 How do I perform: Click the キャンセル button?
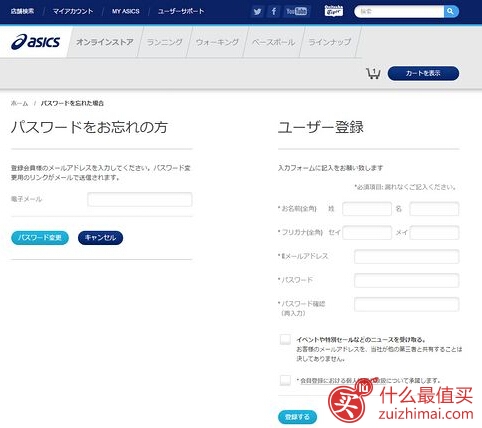point(100,238)
